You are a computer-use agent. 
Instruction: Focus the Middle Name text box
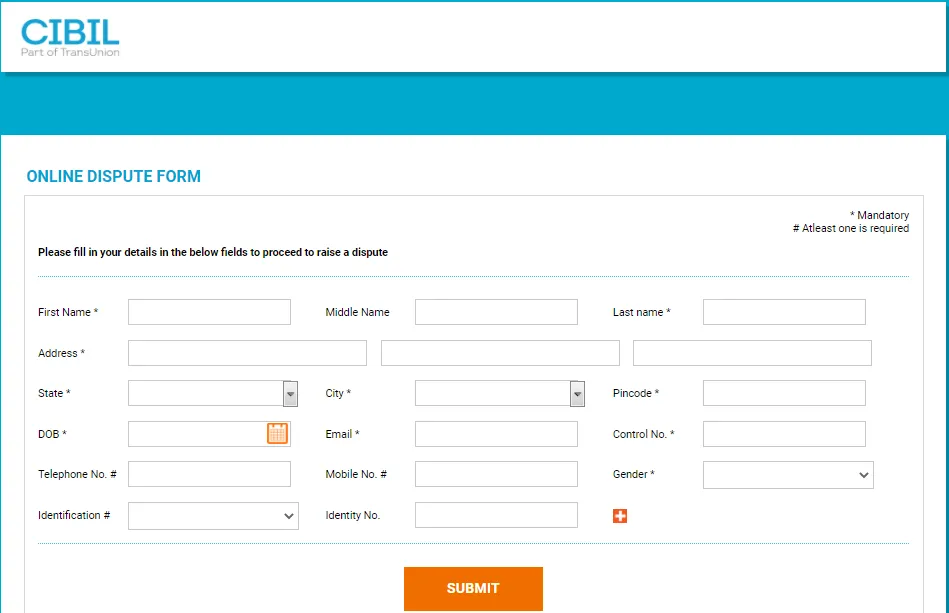pyautogui.click(x=496, y=312)
